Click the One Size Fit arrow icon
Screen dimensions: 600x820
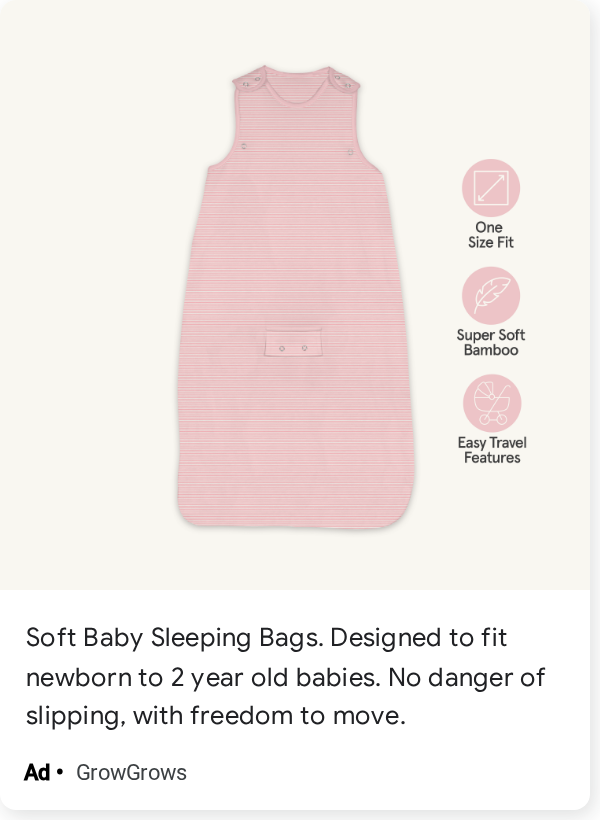tap(491, 188)
